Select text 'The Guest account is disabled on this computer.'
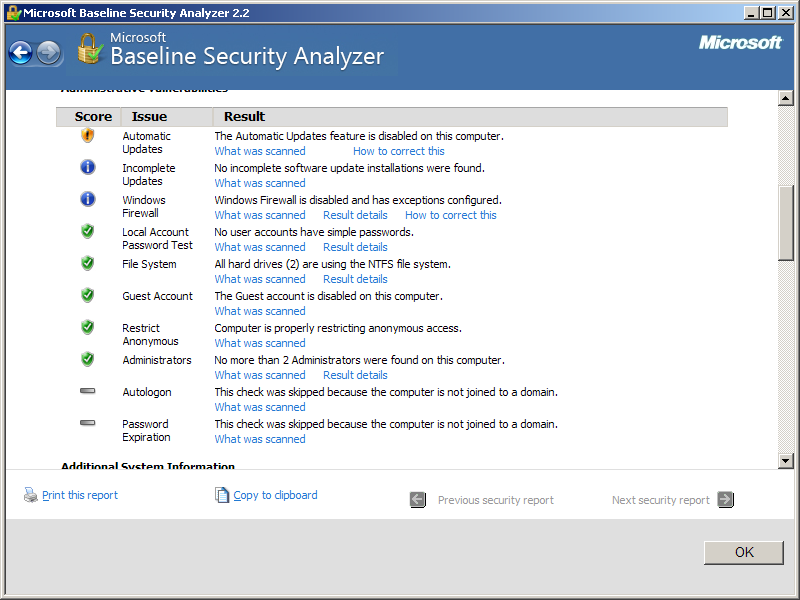 click(x=329, y=296)
